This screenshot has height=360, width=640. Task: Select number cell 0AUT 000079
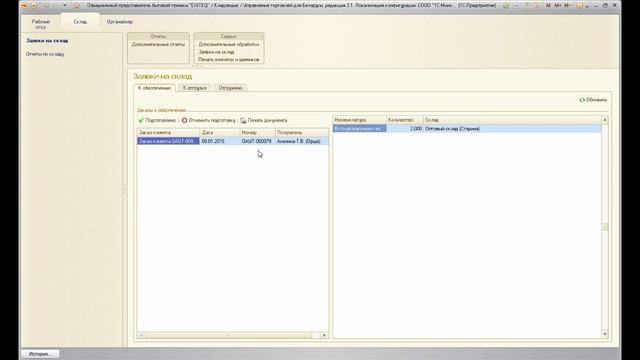coord(258,141)
